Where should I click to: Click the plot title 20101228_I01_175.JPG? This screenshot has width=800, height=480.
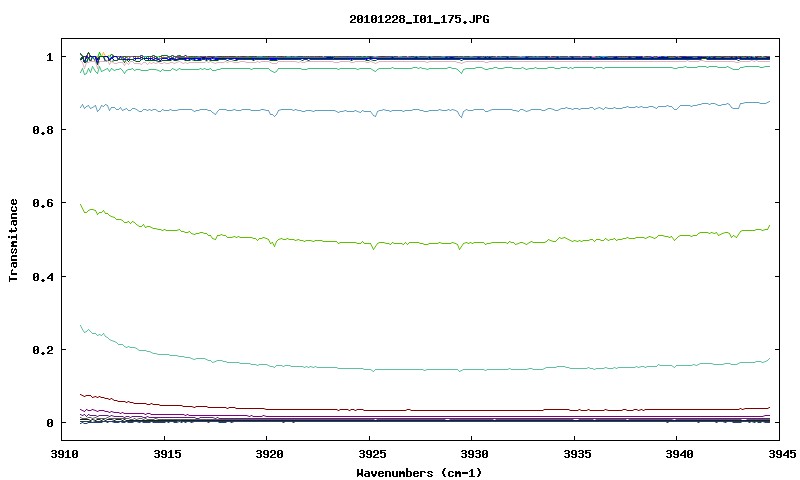pyautogui.click(x=419, y=19)
